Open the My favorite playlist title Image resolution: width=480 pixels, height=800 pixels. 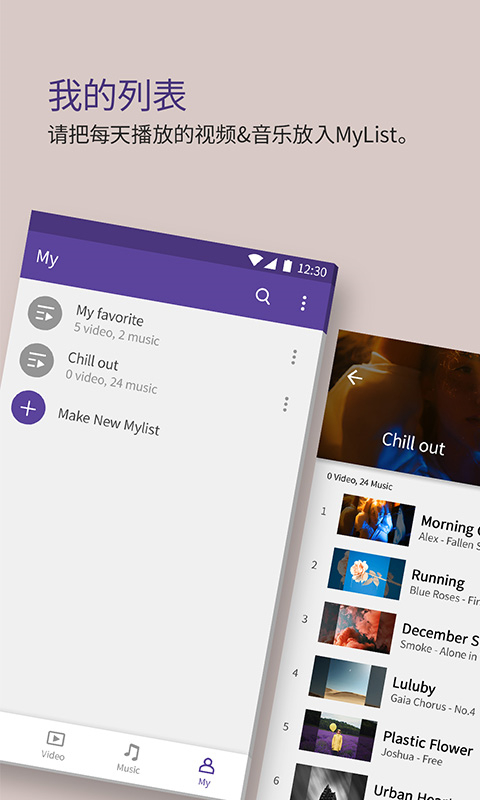(110, 315)
